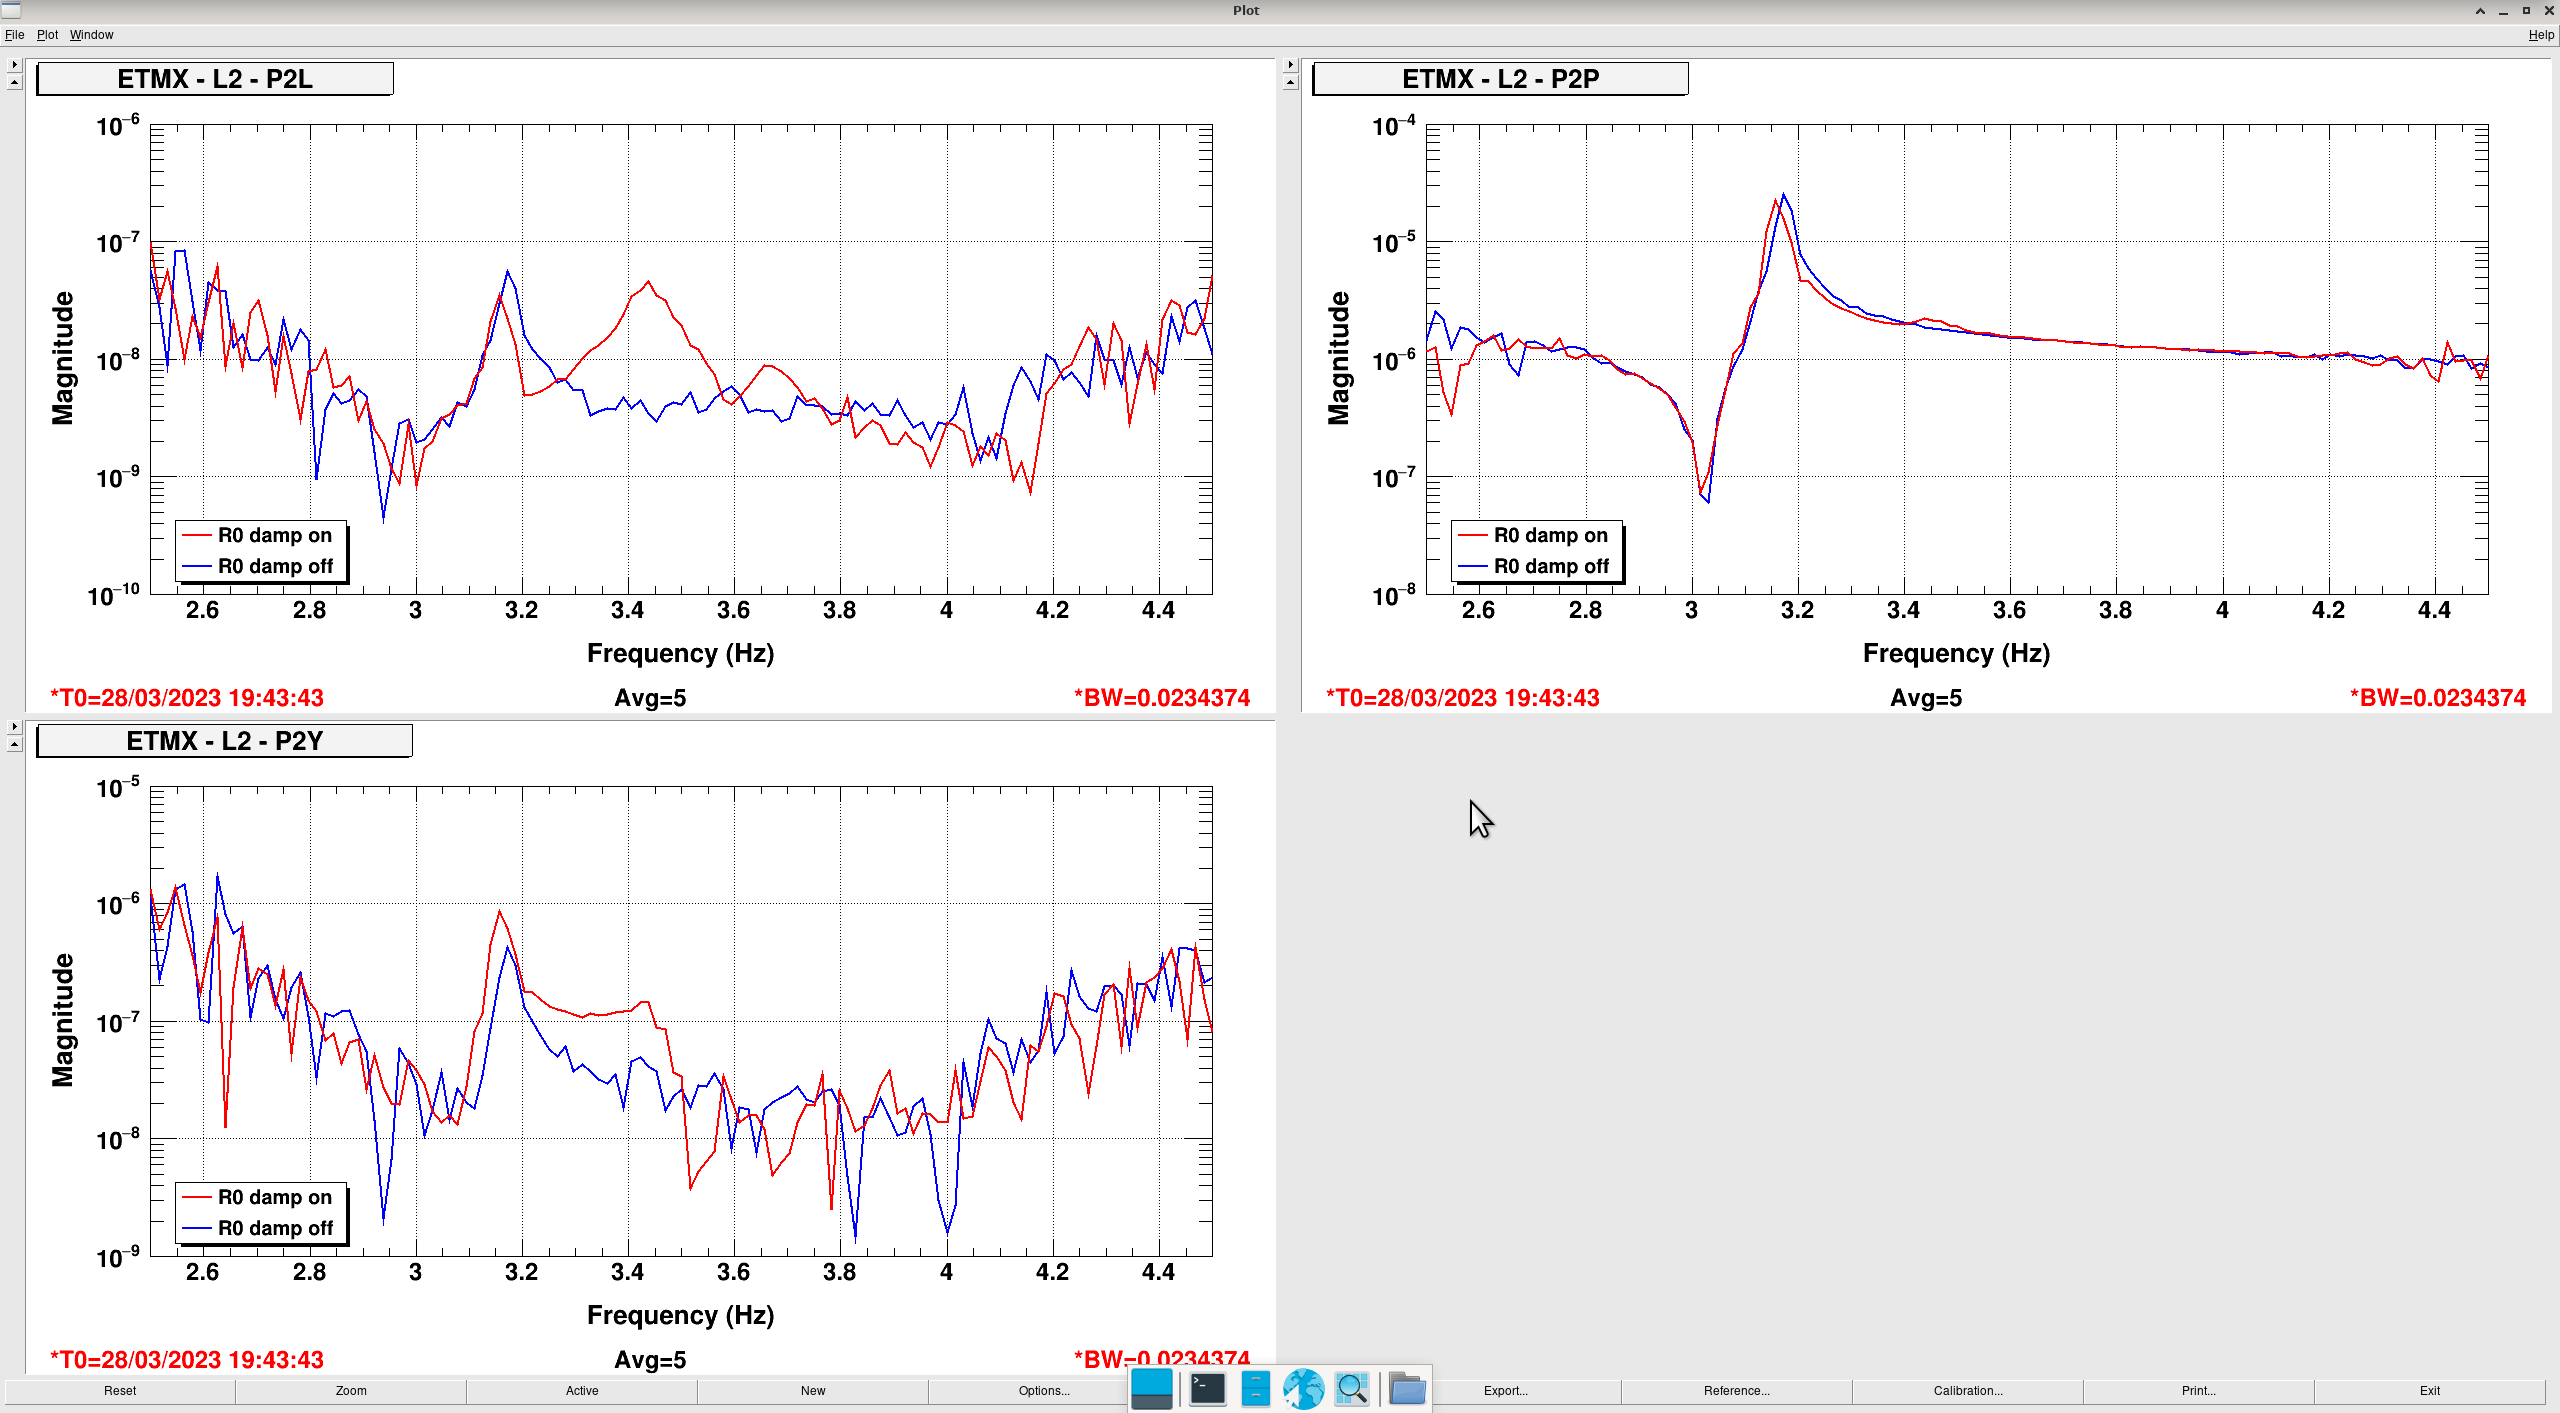2560x1413 pixels.
Task: Click roll-up arrow in window title bar
Action: (x=2480, y=11)
